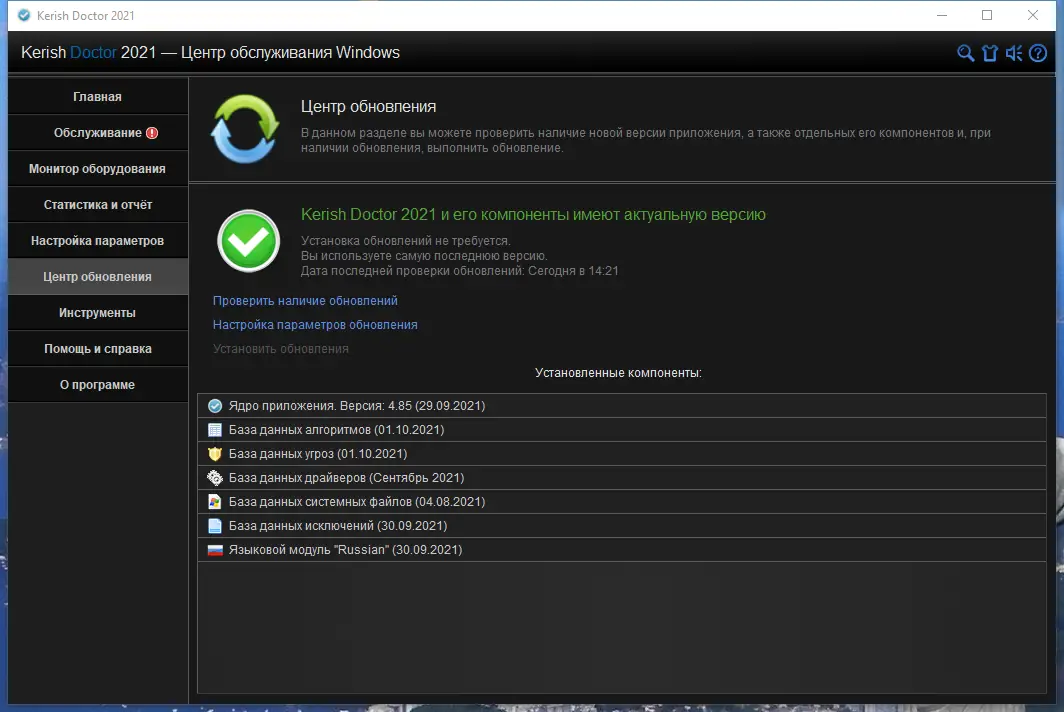Open Помощь и справка
Image resolution: width=1064 pixels, height=712 pixels.
pos(98,348)
